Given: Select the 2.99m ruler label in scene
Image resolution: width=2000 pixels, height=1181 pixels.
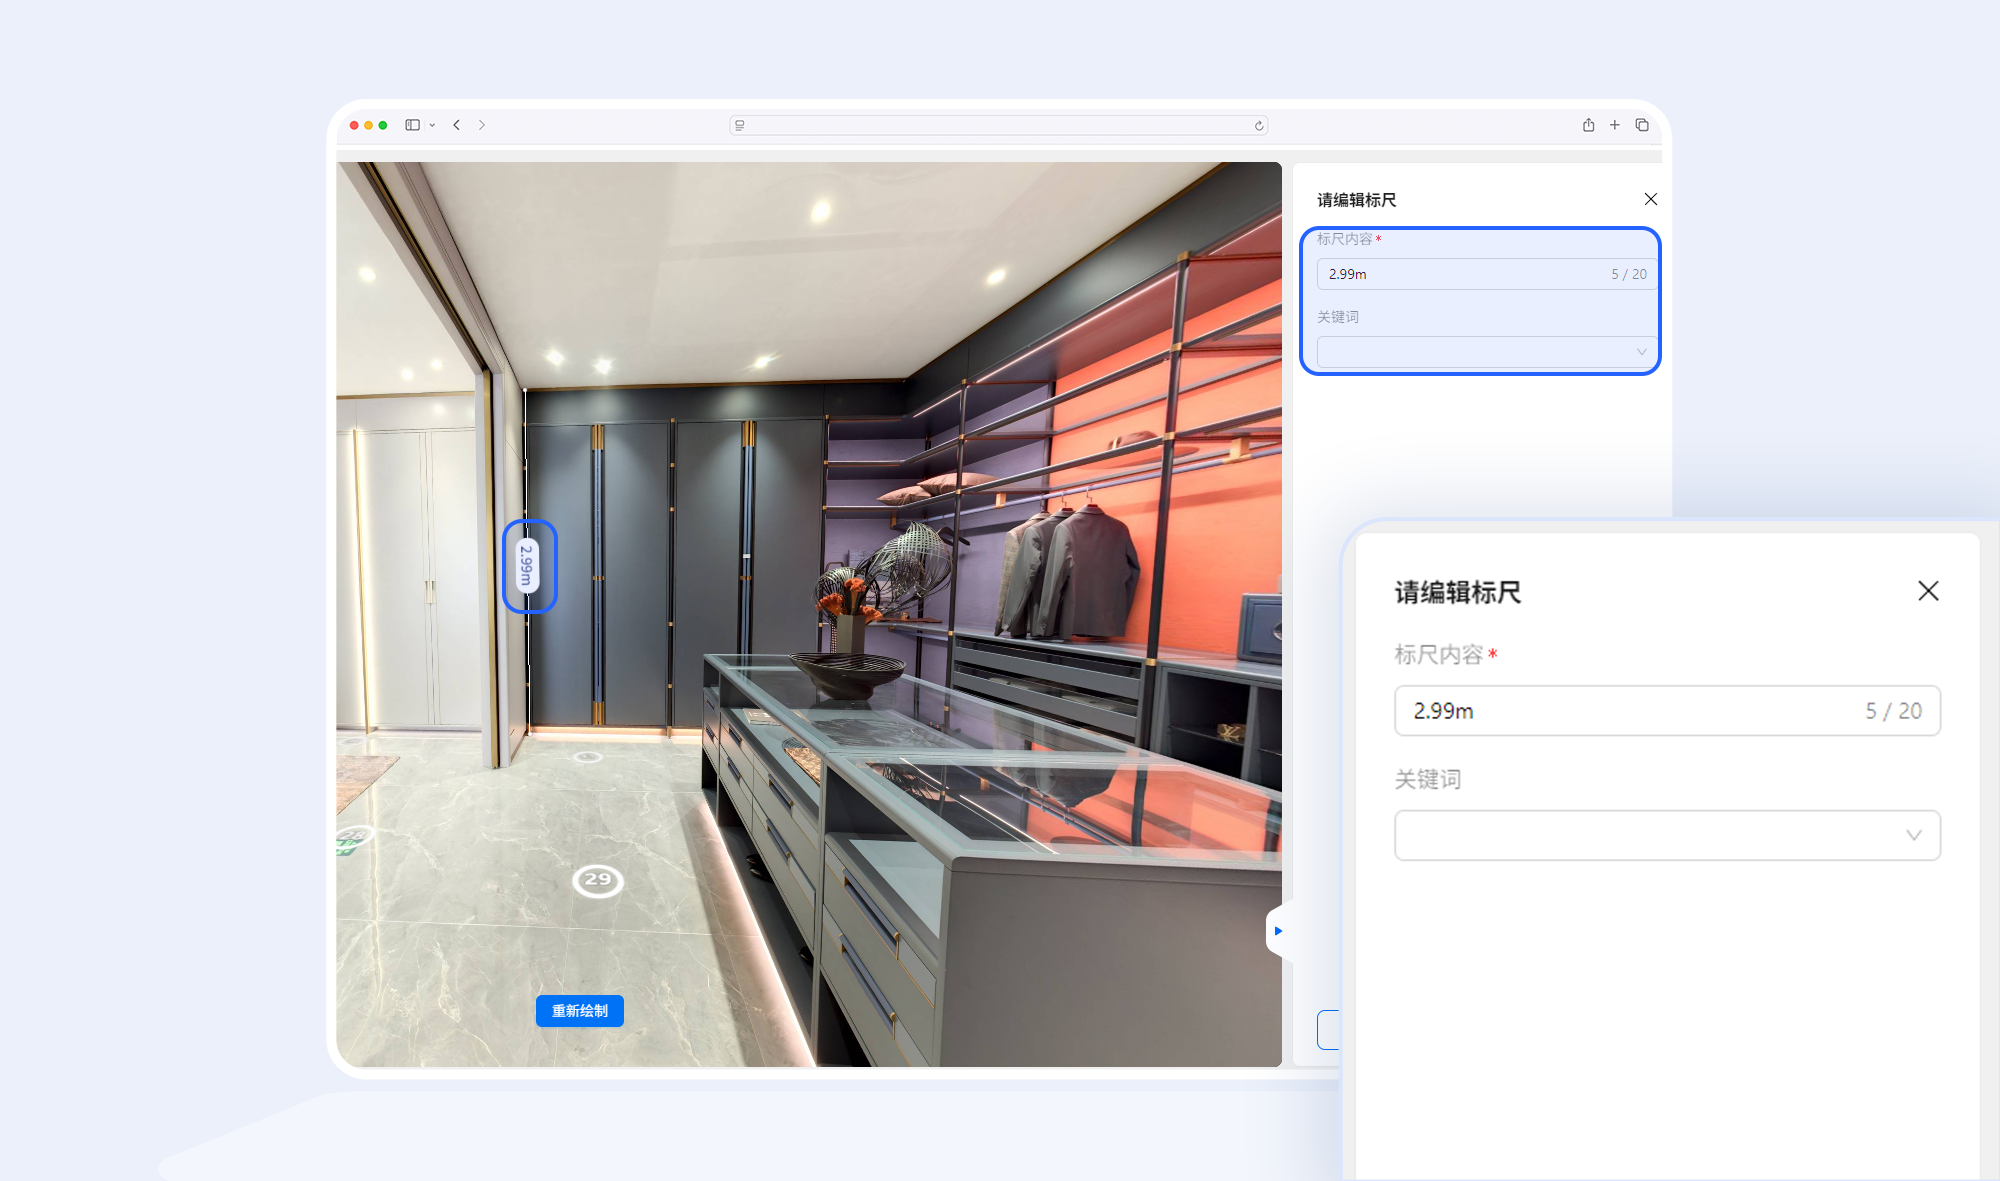Looking at the screenshot, I should click(x=528, y=566).
